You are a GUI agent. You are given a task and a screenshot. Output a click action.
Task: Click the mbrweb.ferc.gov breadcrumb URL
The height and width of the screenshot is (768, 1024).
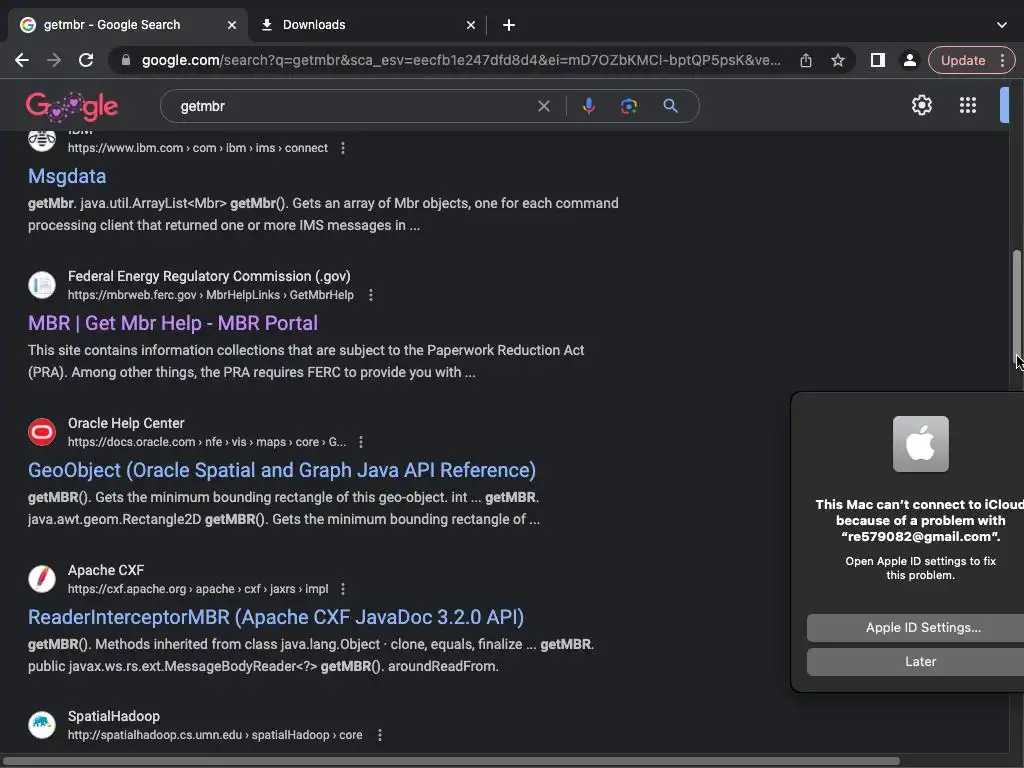coord(211,295)
